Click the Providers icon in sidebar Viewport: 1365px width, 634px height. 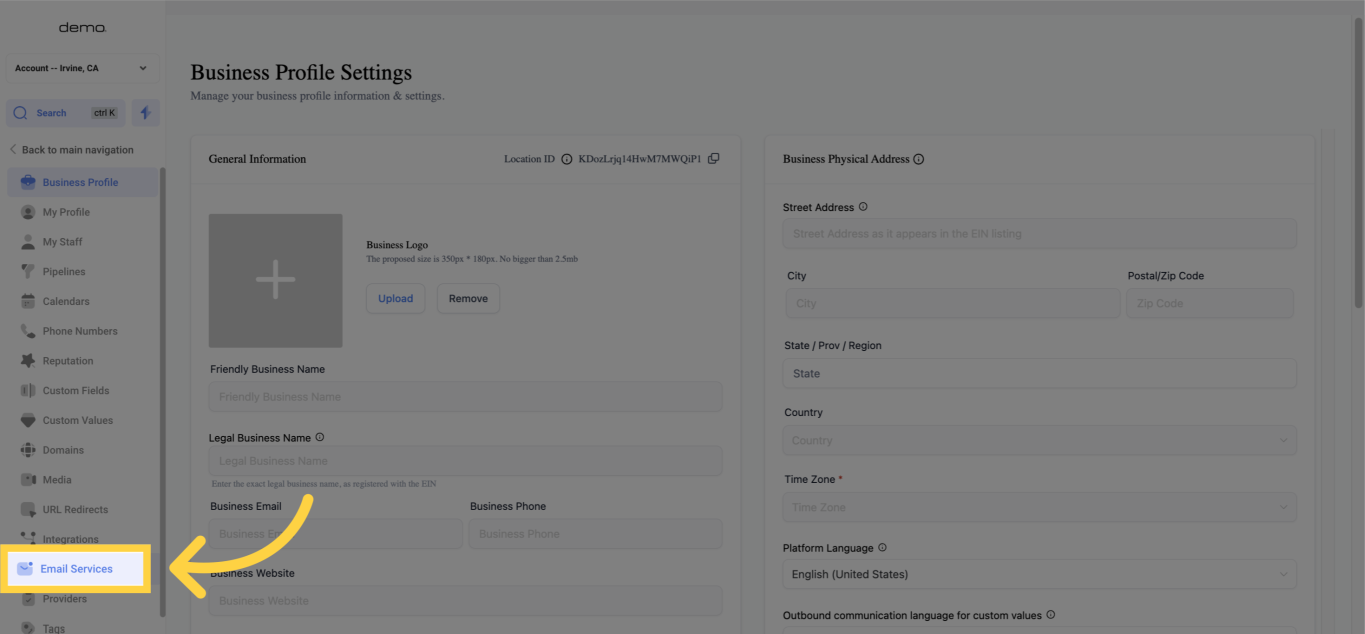point(28,599)
